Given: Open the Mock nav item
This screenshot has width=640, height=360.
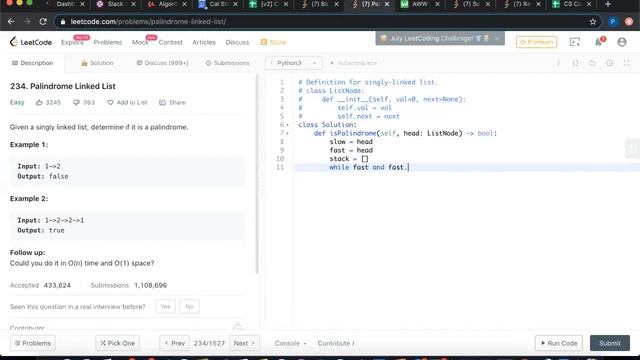Looking at the screenshot, I should click(x=140, y=42).
